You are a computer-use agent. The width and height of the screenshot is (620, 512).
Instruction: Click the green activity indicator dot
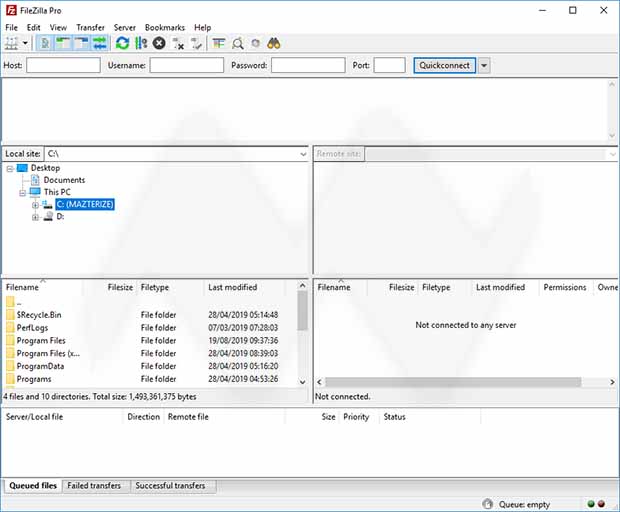click(x=591, y=504)
